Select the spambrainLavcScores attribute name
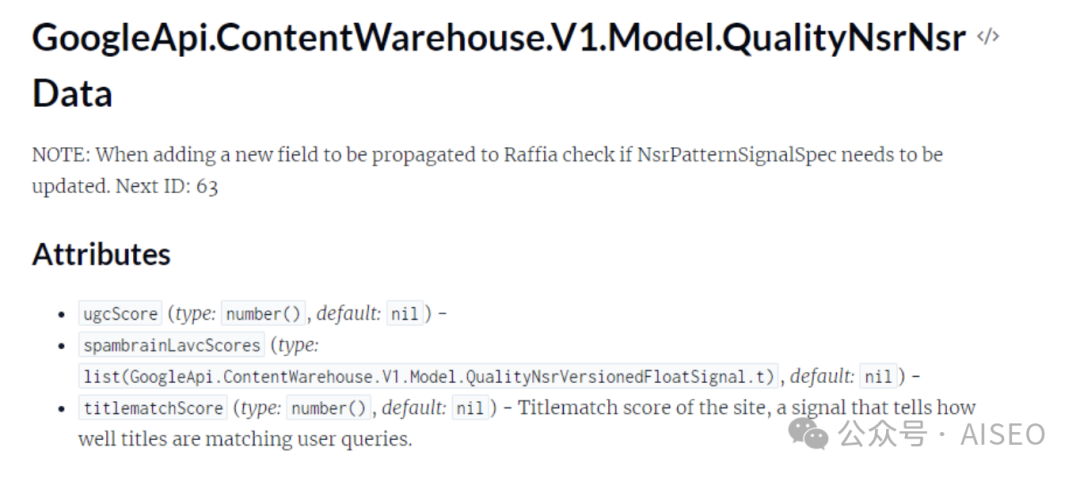 click(x=171, y=346)
